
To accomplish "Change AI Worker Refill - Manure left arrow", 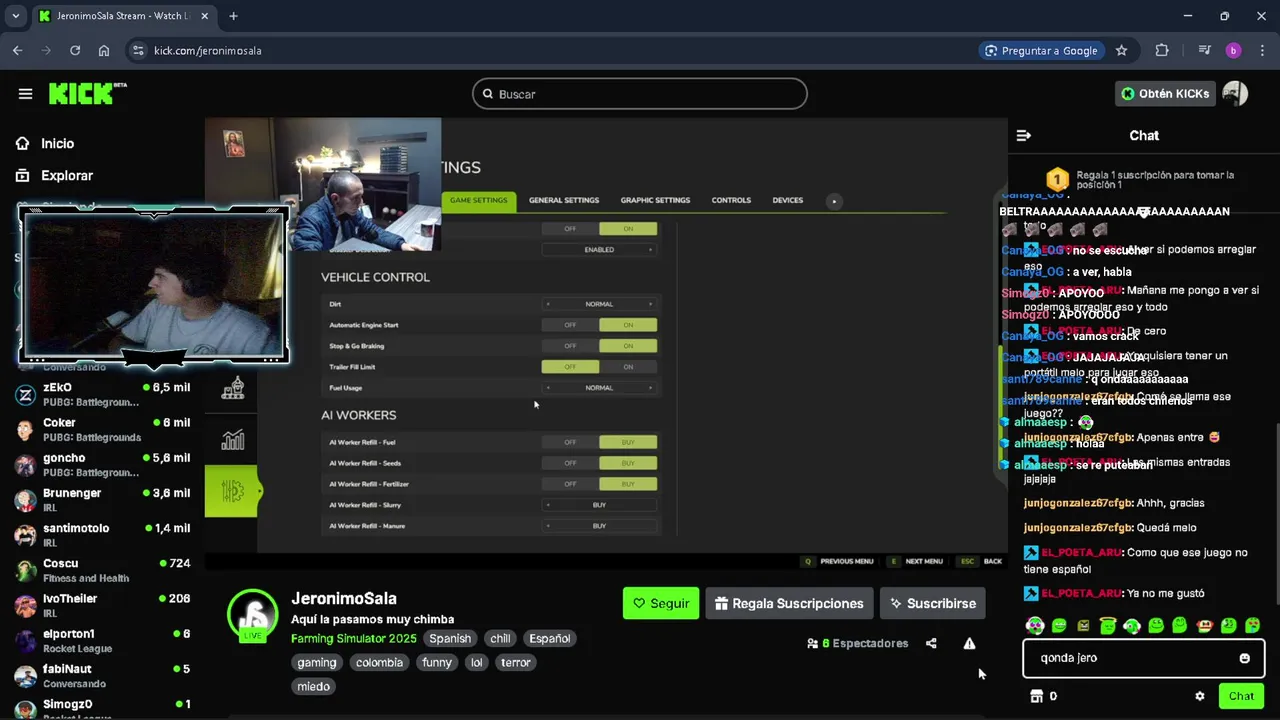I will click(548, 526).
